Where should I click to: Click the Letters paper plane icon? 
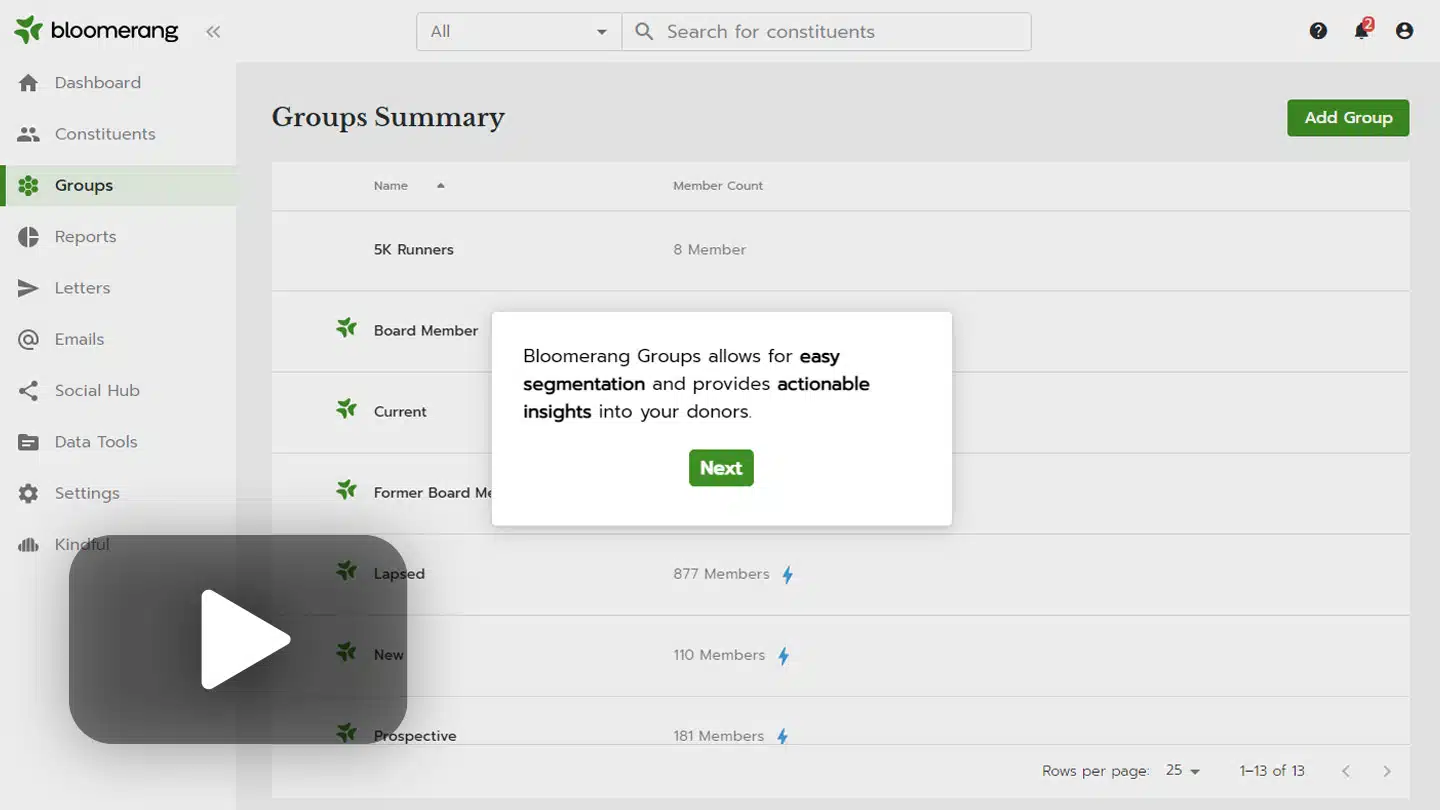coord(29,288)
